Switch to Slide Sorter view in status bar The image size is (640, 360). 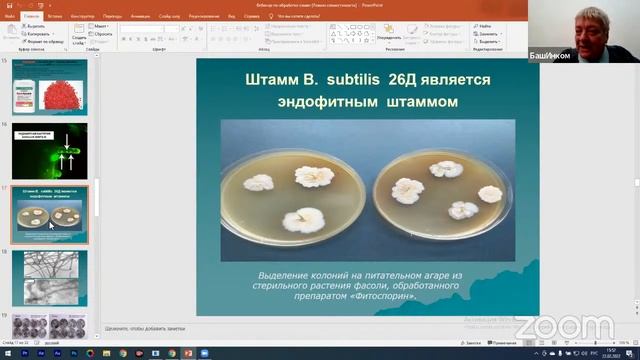(x=541, y=343)
